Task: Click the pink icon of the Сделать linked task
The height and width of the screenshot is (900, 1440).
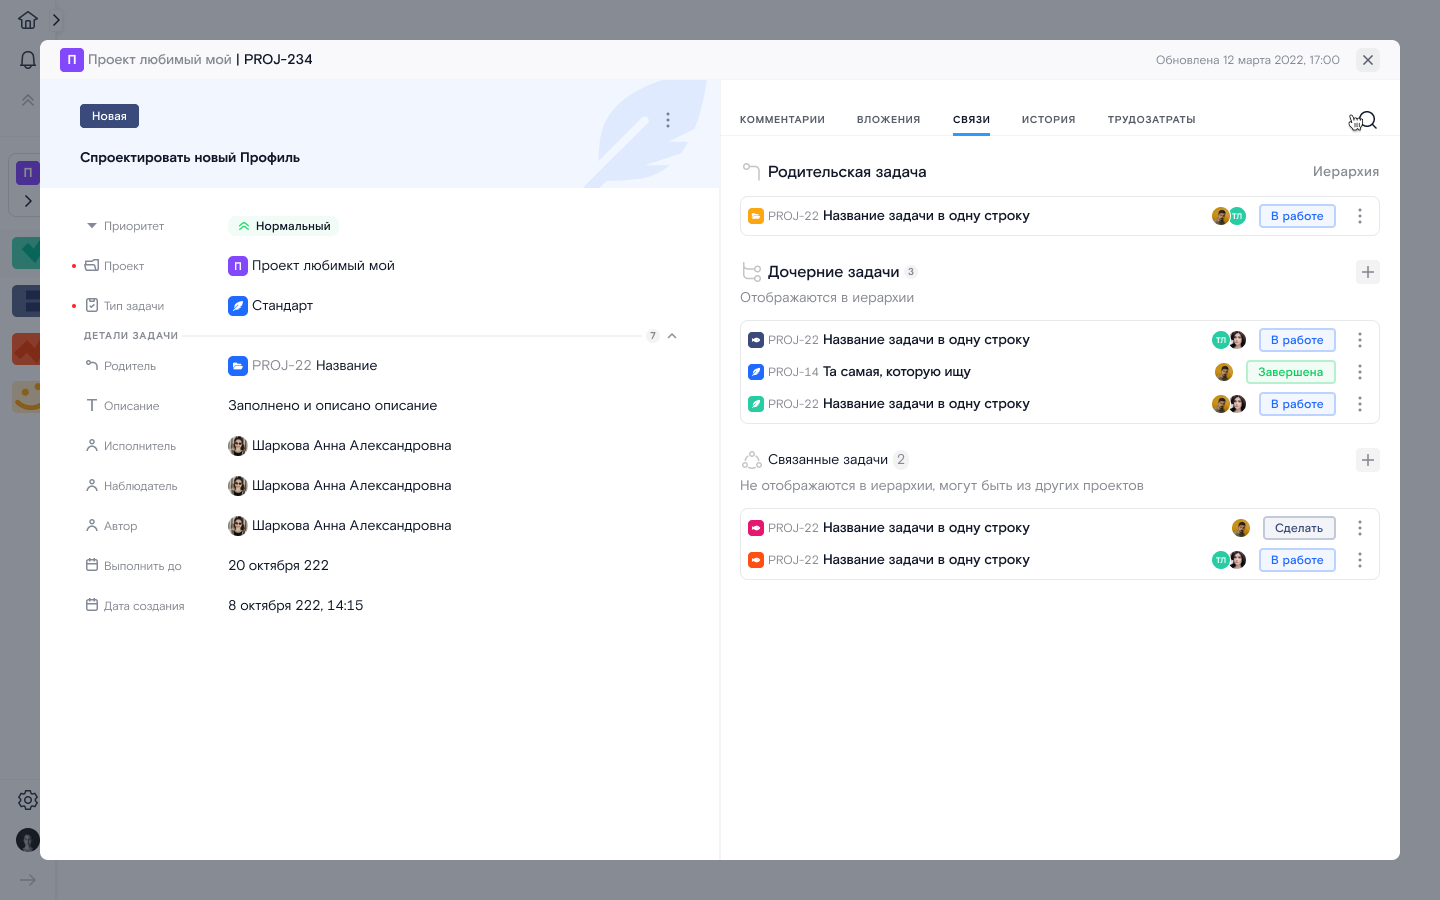Action: pos(756,528)
